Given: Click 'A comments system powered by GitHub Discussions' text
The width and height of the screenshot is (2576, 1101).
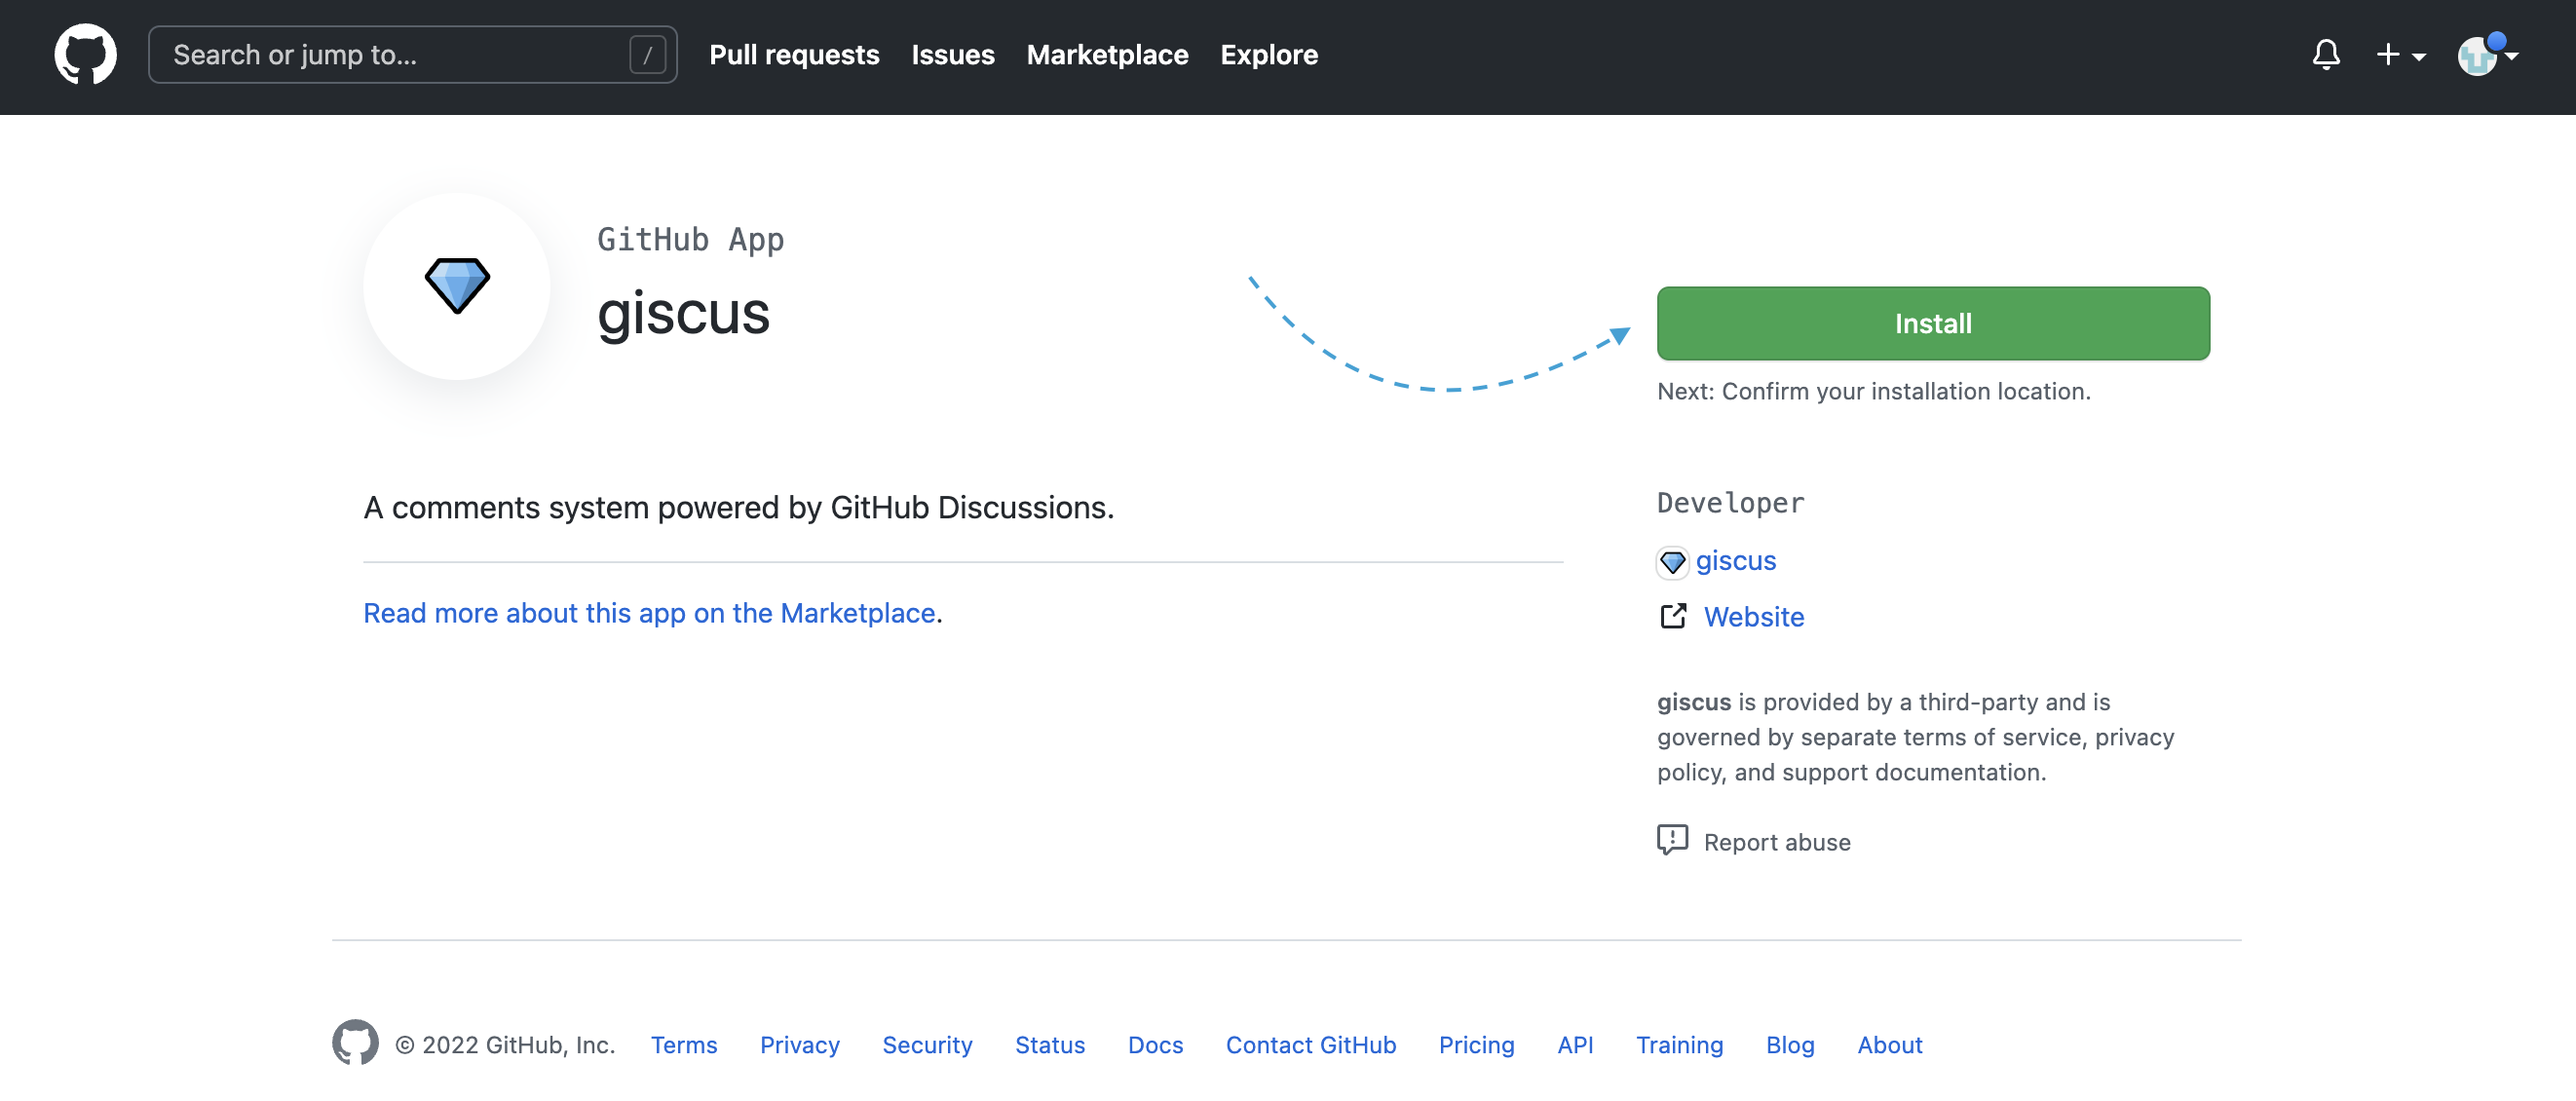Looking at the screenshot, I should 738,507.
